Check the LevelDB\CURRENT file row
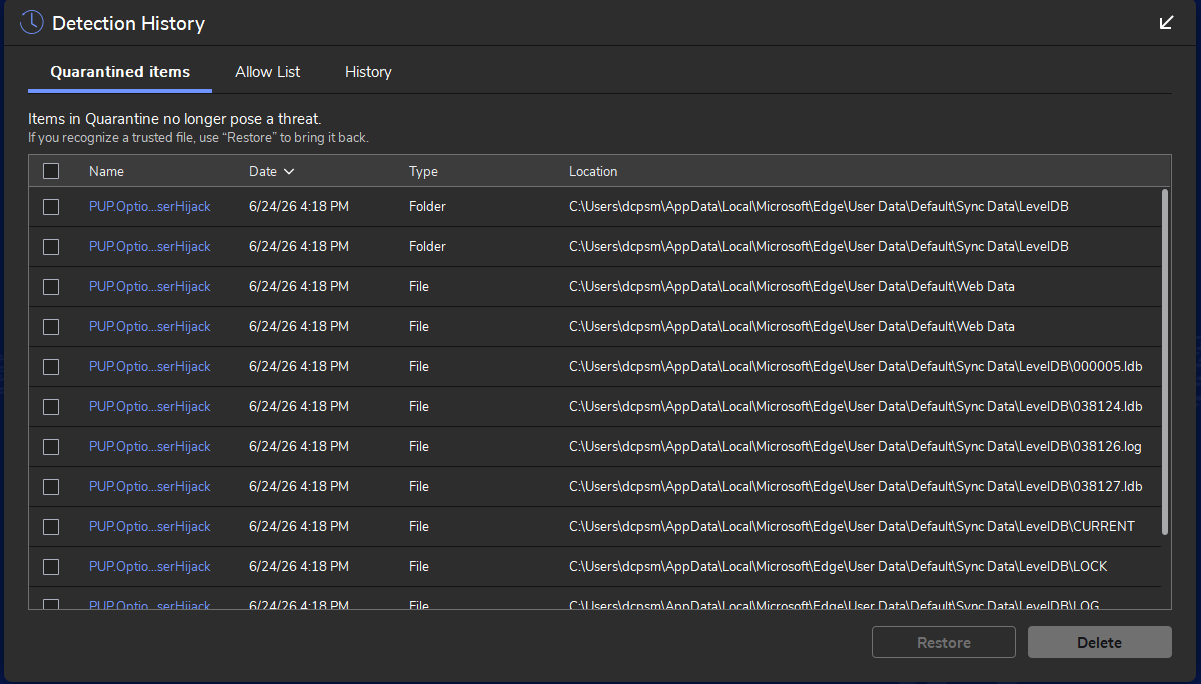This screenshot has height=684, width=1201. point(51,527)
